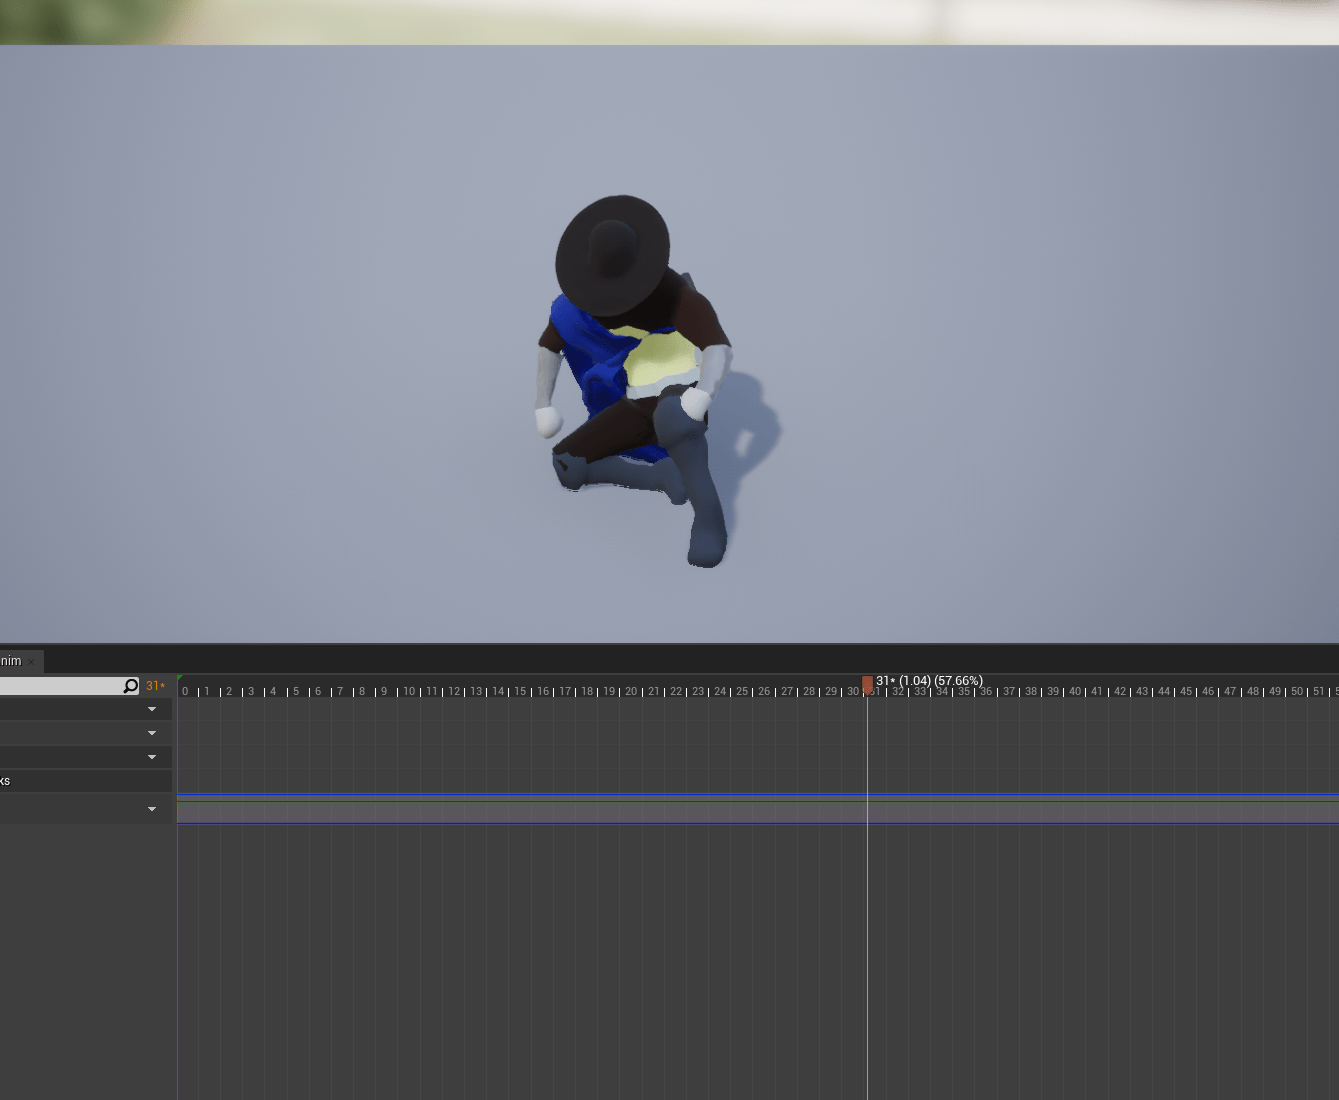This screenshot has height=1100, width=1339.
Task: Open dropdown arrow directly above the 'ks' row
Action: coord(152,757)
